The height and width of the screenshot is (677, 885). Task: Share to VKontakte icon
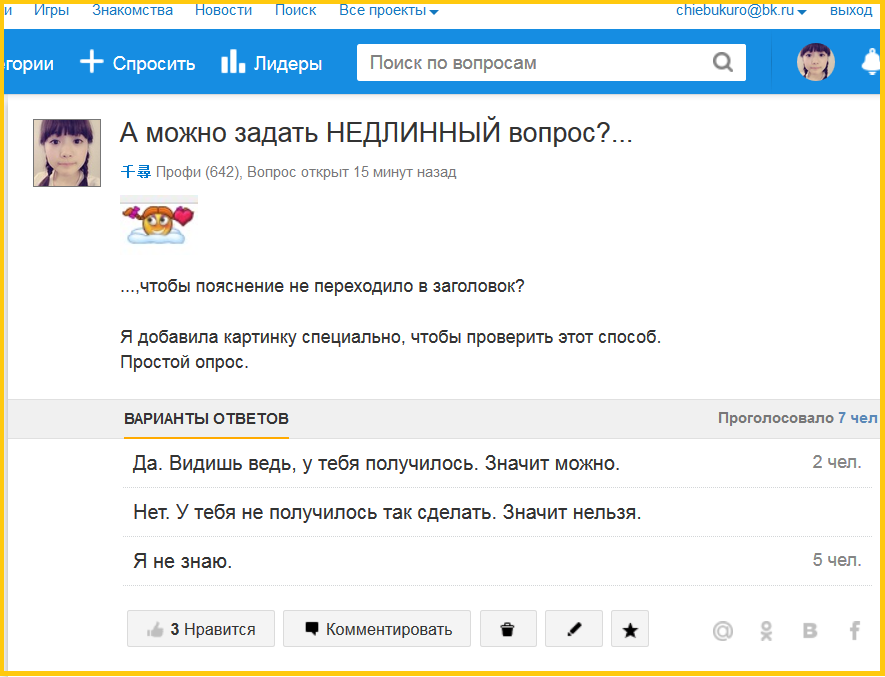coord(810,630)
